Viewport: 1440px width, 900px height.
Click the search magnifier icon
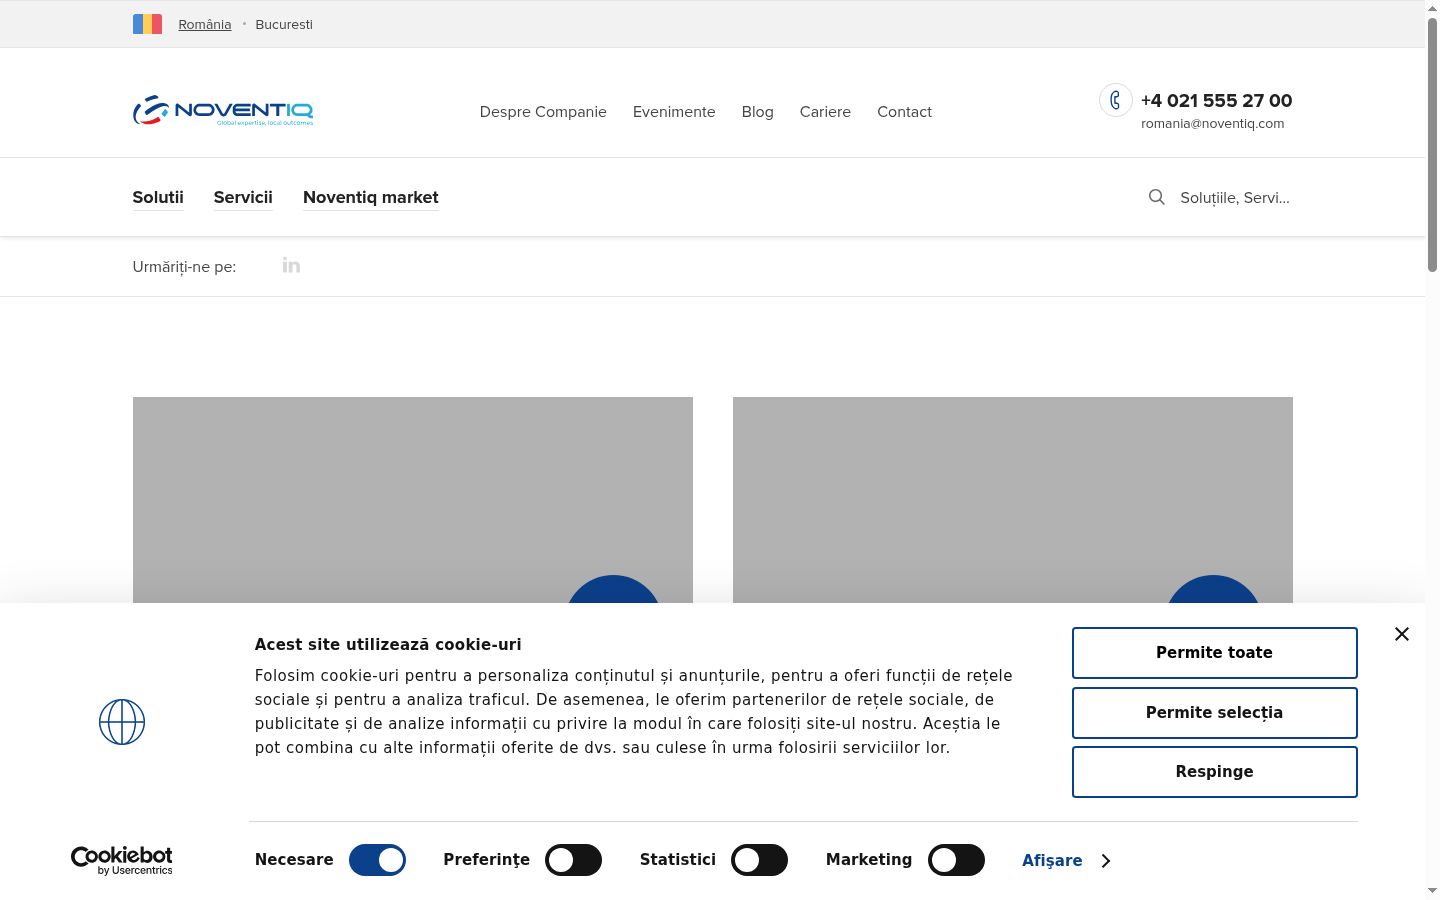pyautogui.click(x=1156, y=197)
